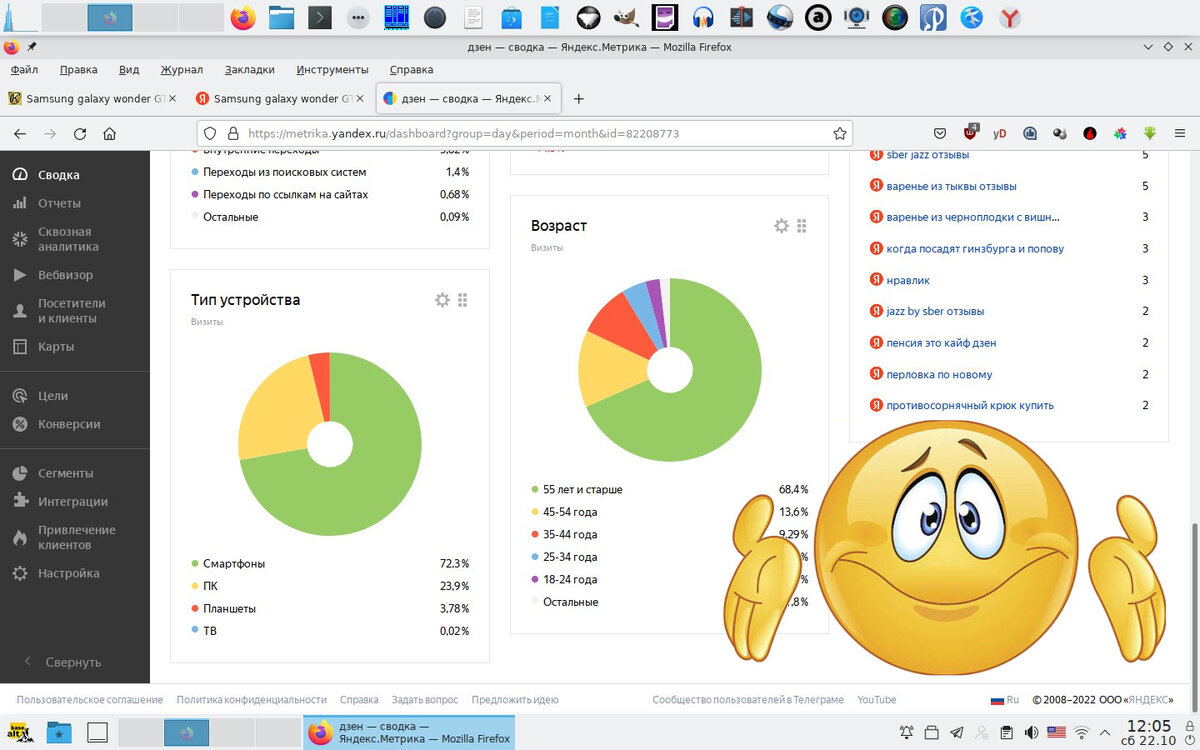Open terminal from the top panel
The width and height of the screenshot is (1200, 750).
pos(319,17)
